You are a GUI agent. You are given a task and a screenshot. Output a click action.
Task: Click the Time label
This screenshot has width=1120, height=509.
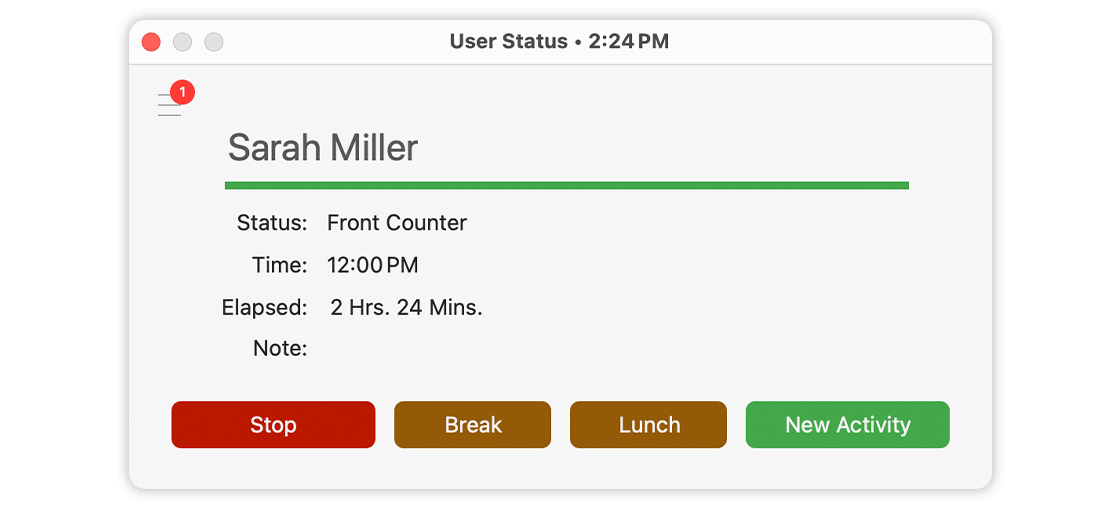pos(279,265)
